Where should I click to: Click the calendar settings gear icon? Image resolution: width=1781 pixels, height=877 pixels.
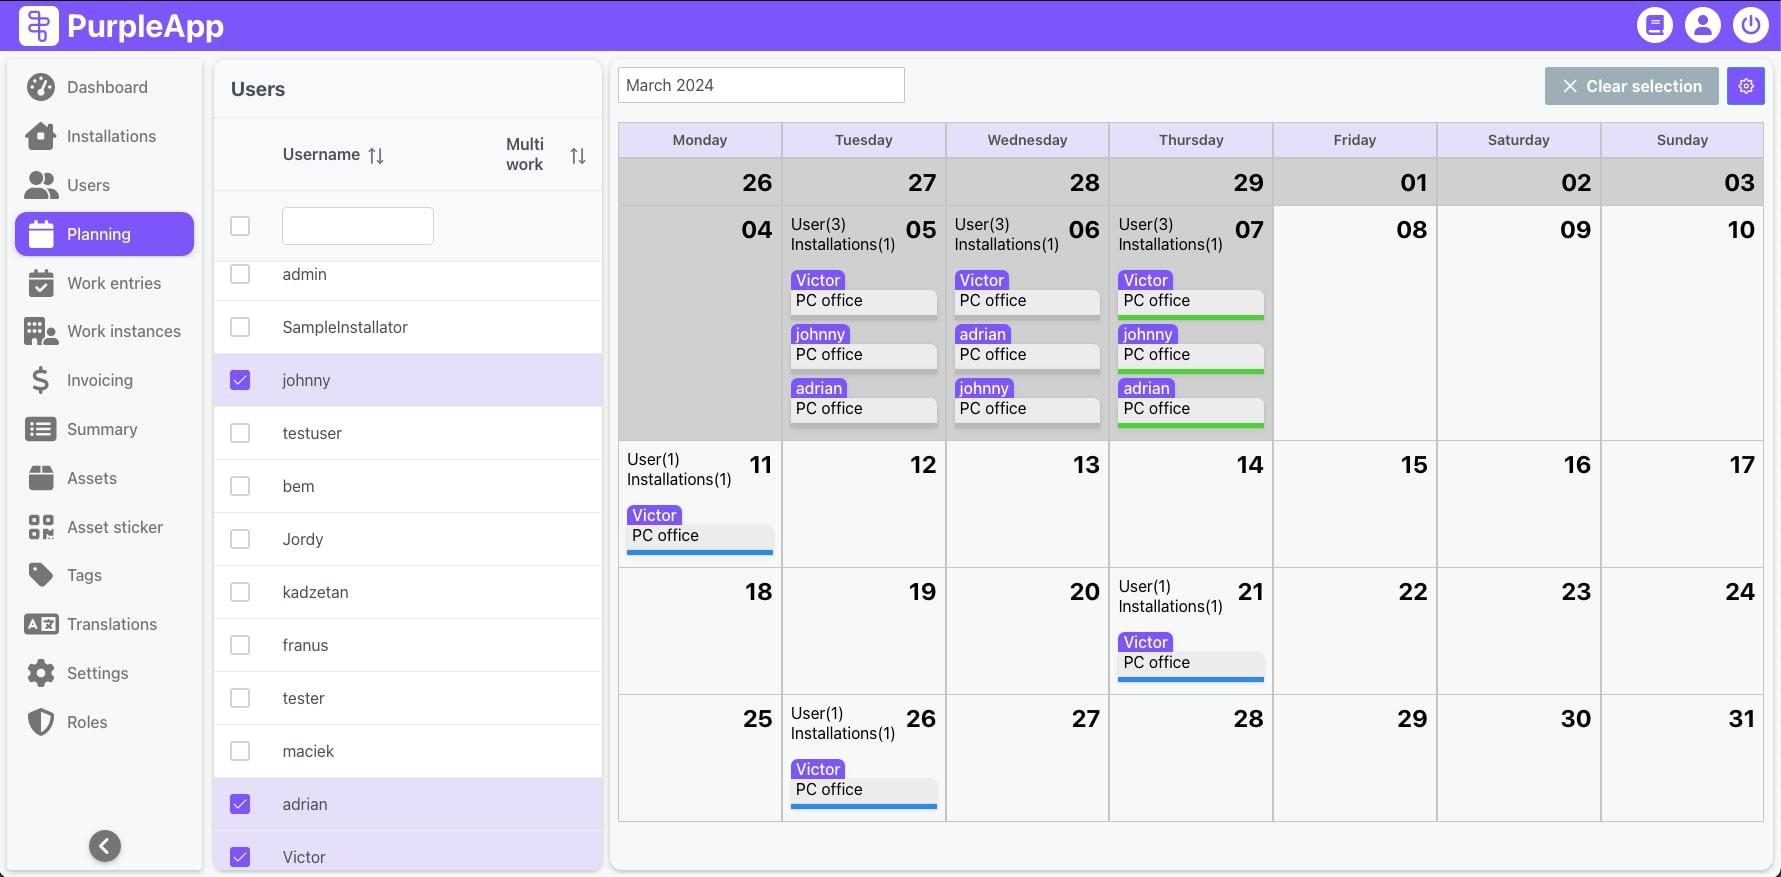tap(1745, 86)
